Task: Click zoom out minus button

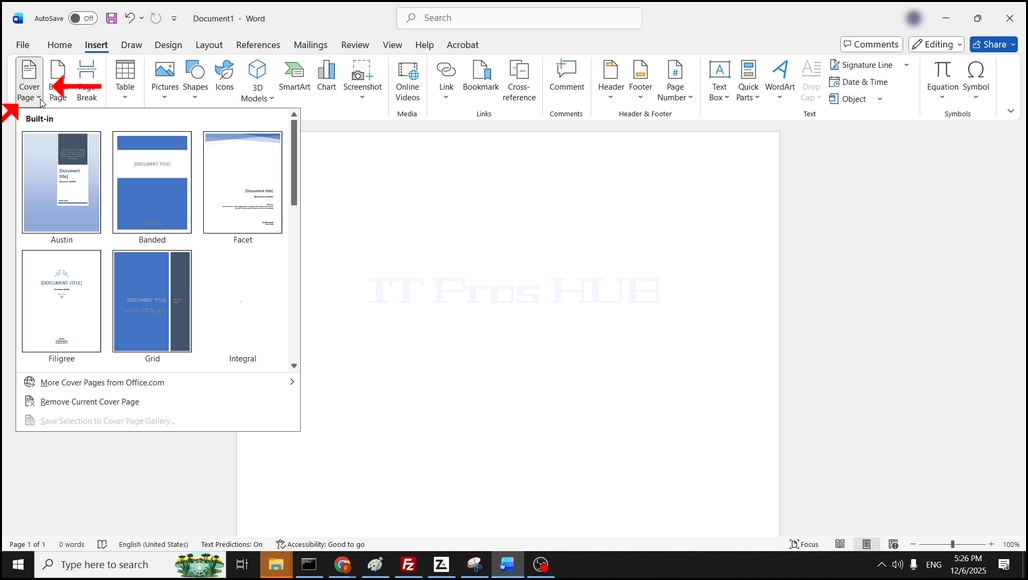Action: pyautogui.click(x=913, y=544)
